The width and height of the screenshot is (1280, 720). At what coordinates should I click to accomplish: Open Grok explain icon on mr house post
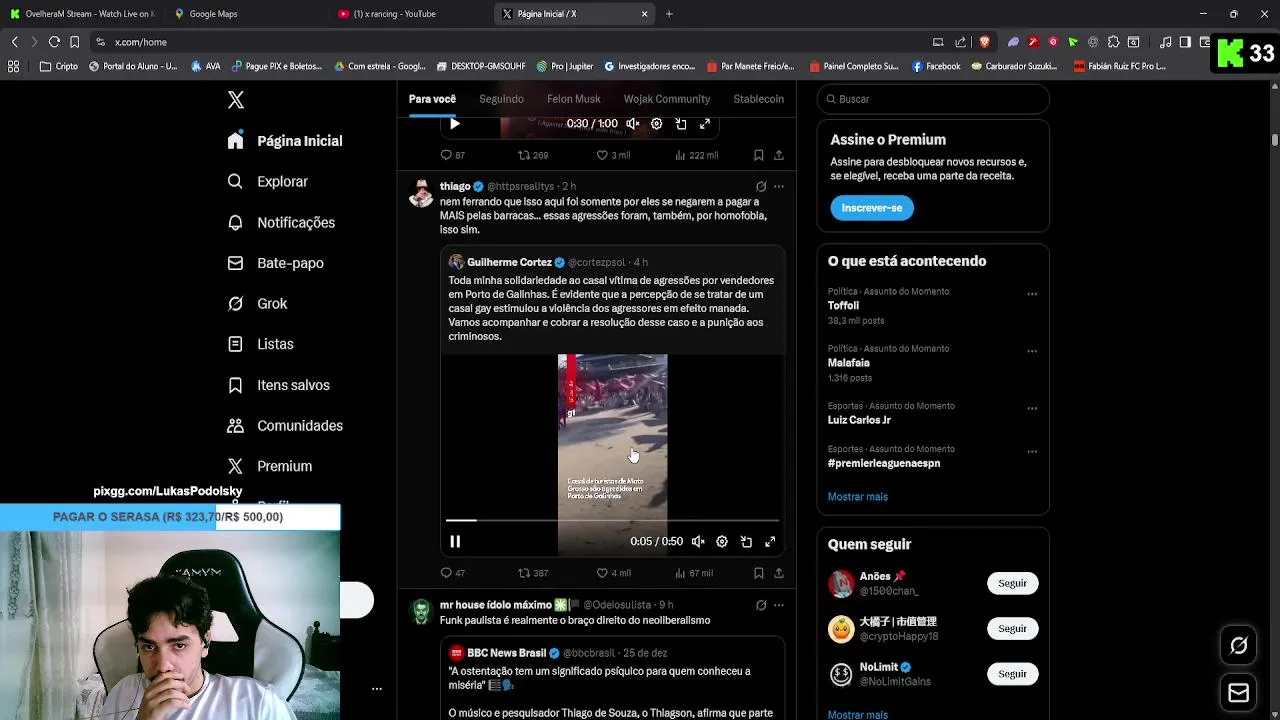tap(761, 605)
